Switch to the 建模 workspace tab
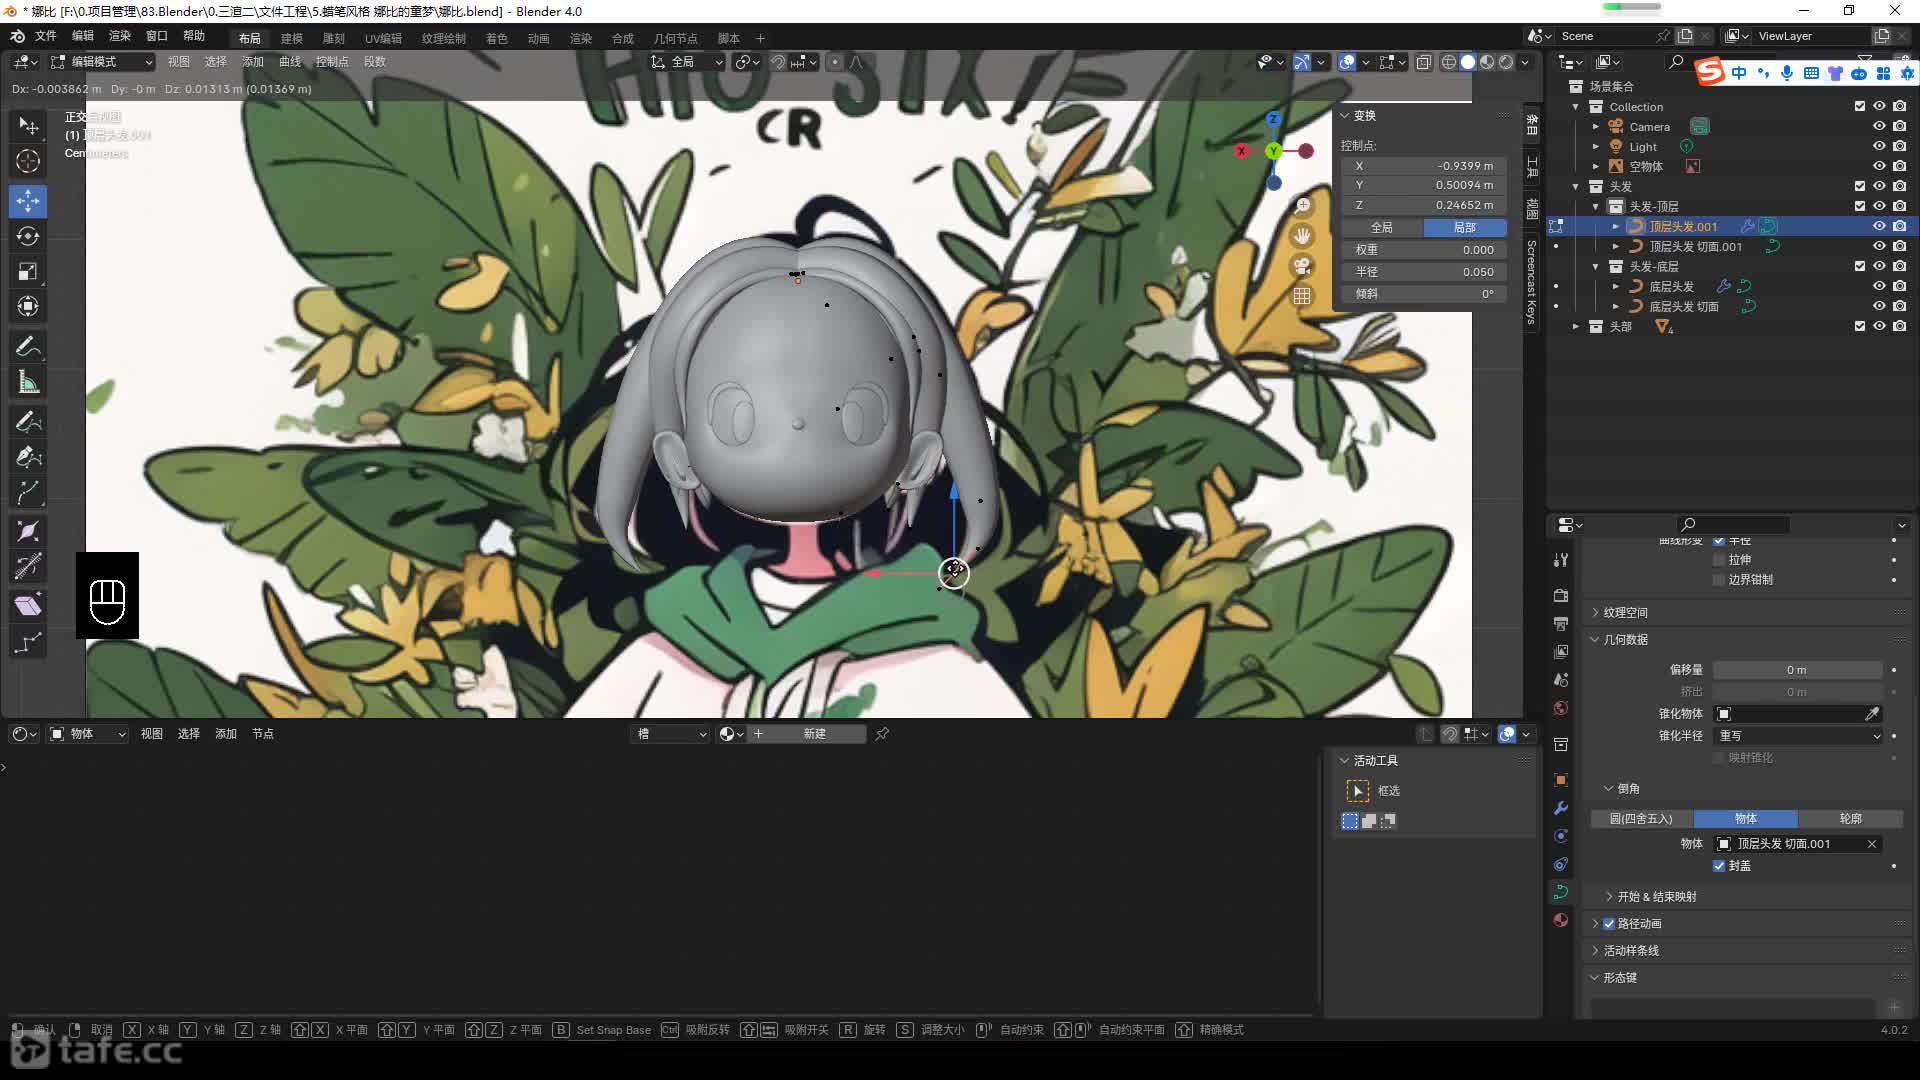 [x=292, y=38]
